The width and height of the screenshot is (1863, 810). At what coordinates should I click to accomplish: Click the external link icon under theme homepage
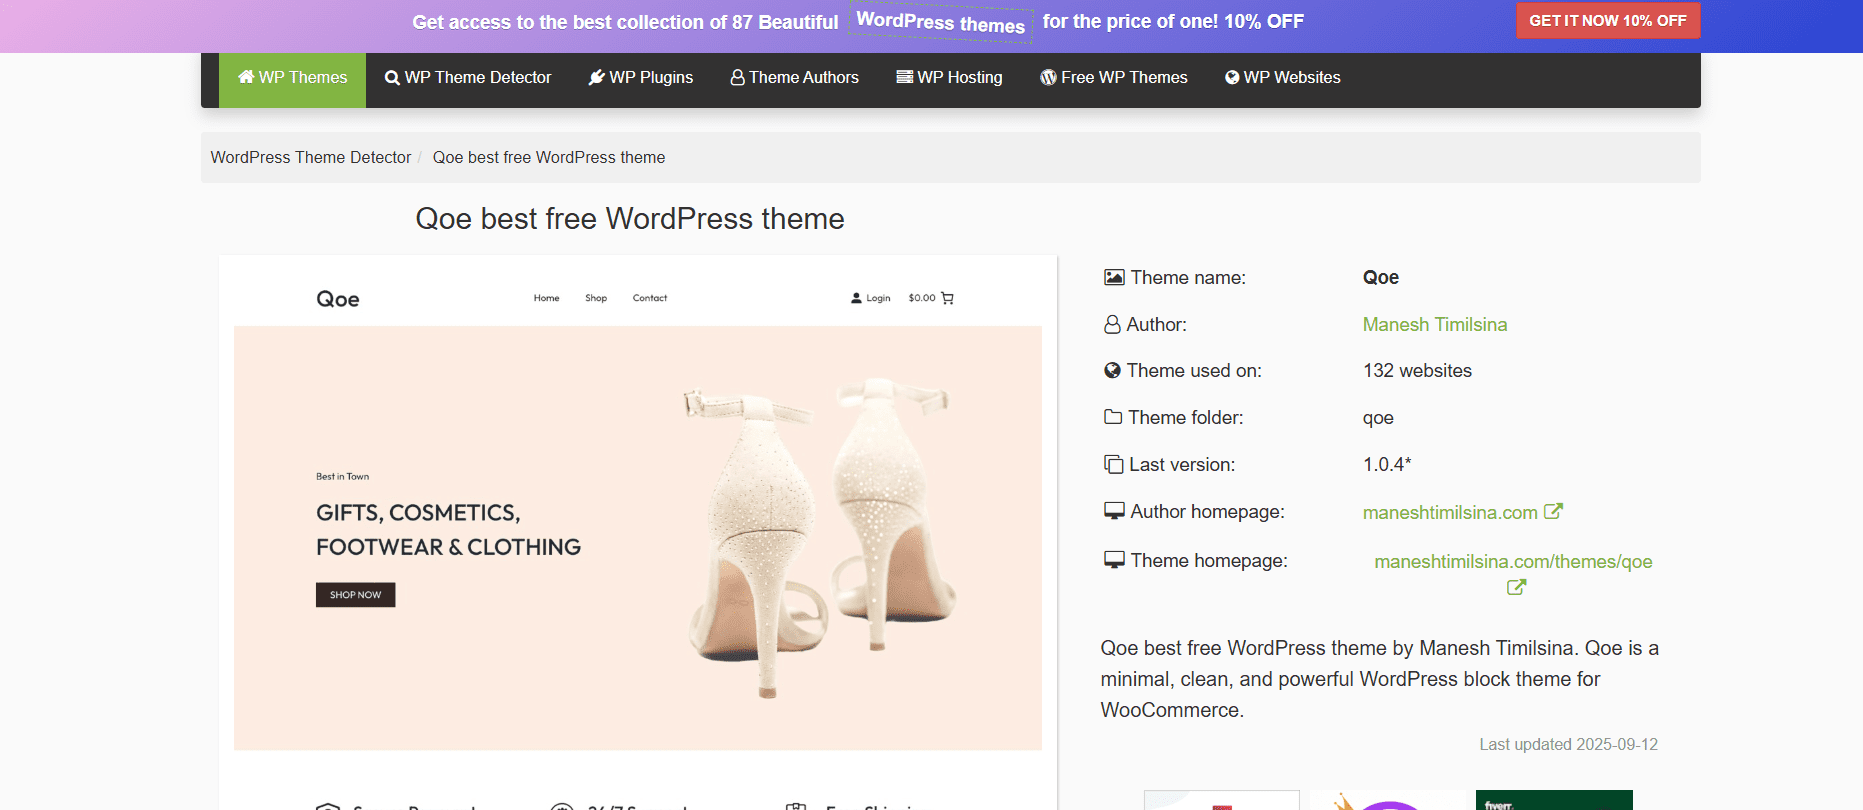click(1517, 588)
